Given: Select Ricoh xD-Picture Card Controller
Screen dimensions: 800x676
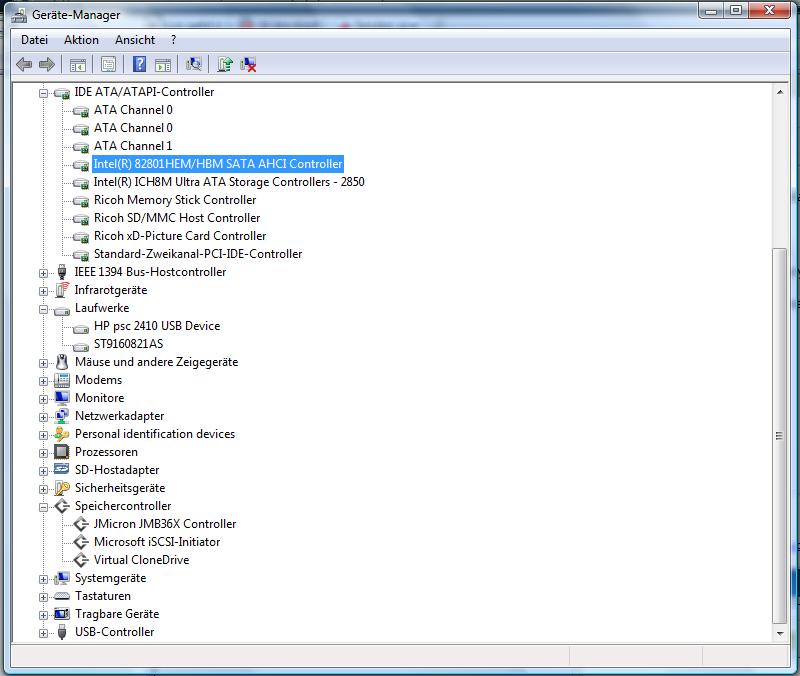Looking at the screenshot, I should tap(180, 236).
